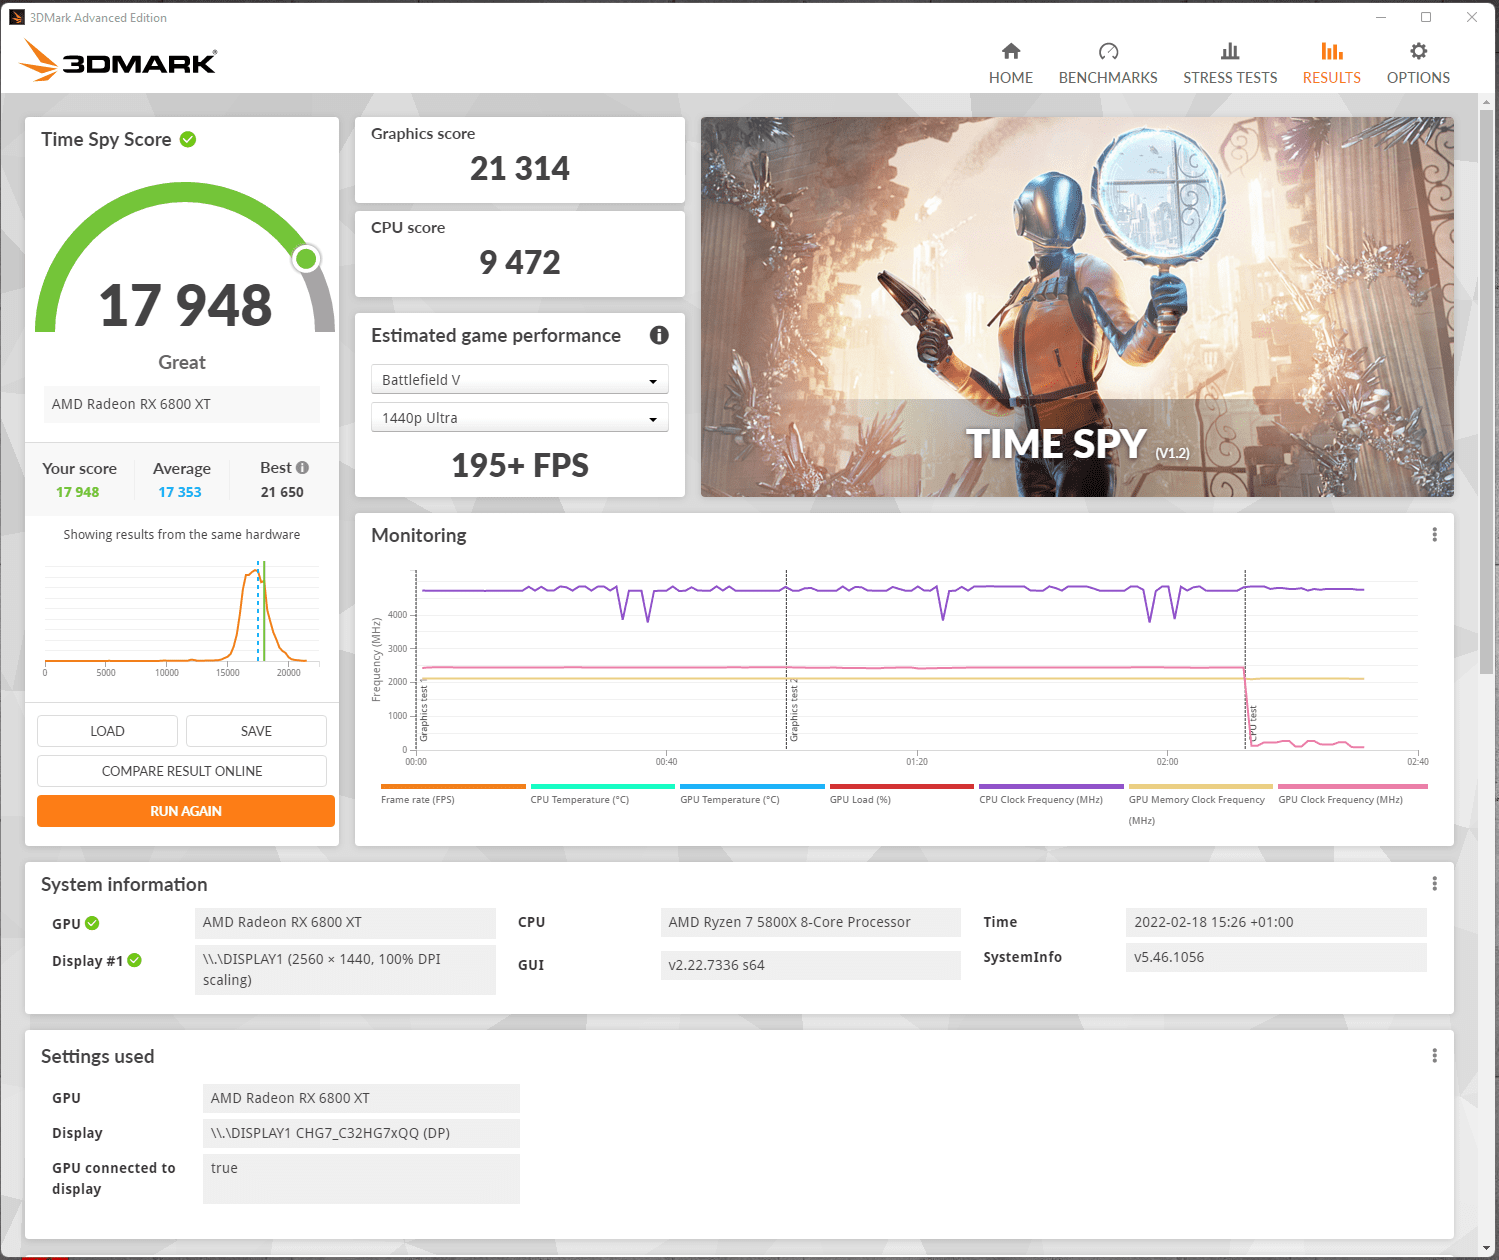Click the Time Spy hero image
This screenshot has height=1260, width=1499.
tap(1077, 307)
